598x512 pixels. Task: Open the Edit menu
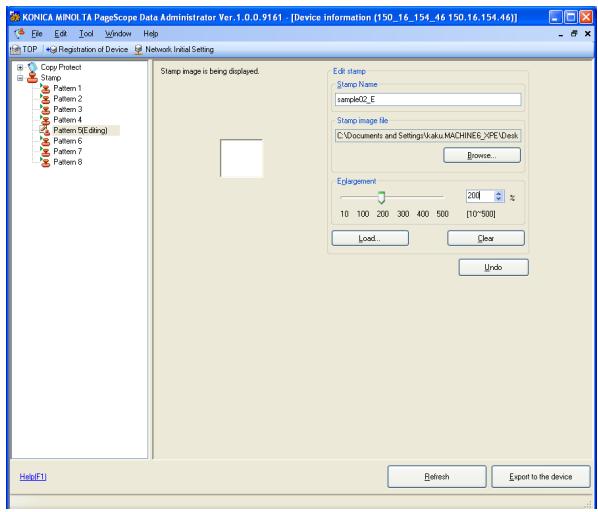60,34
